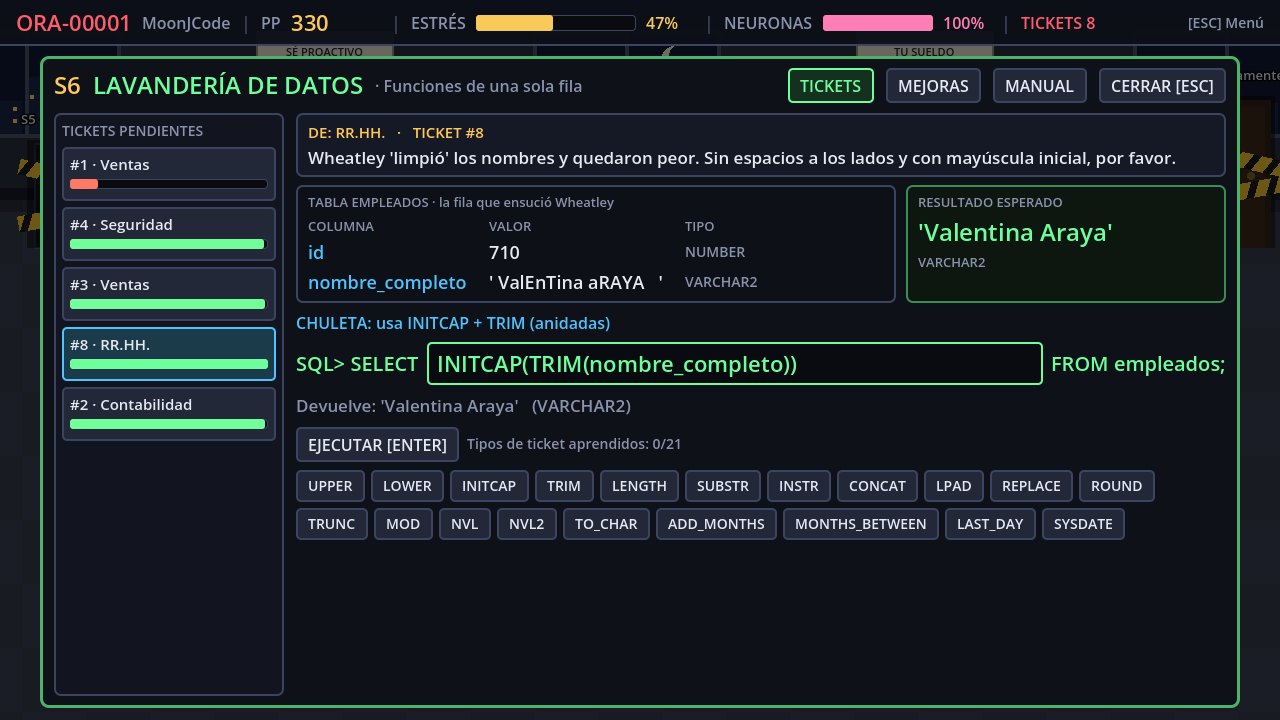Insert the LOWER function

(x=407, y=486)
